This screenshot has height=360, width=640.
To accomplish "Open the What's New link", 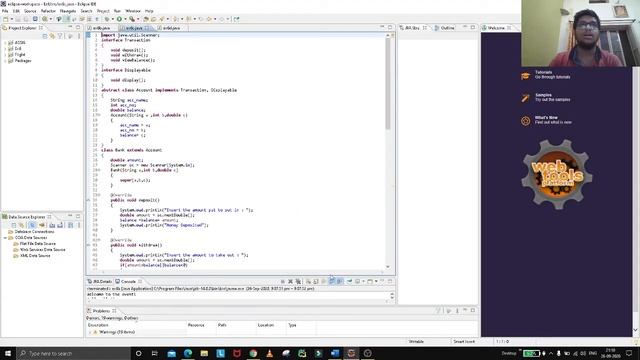I will [546, 118].
